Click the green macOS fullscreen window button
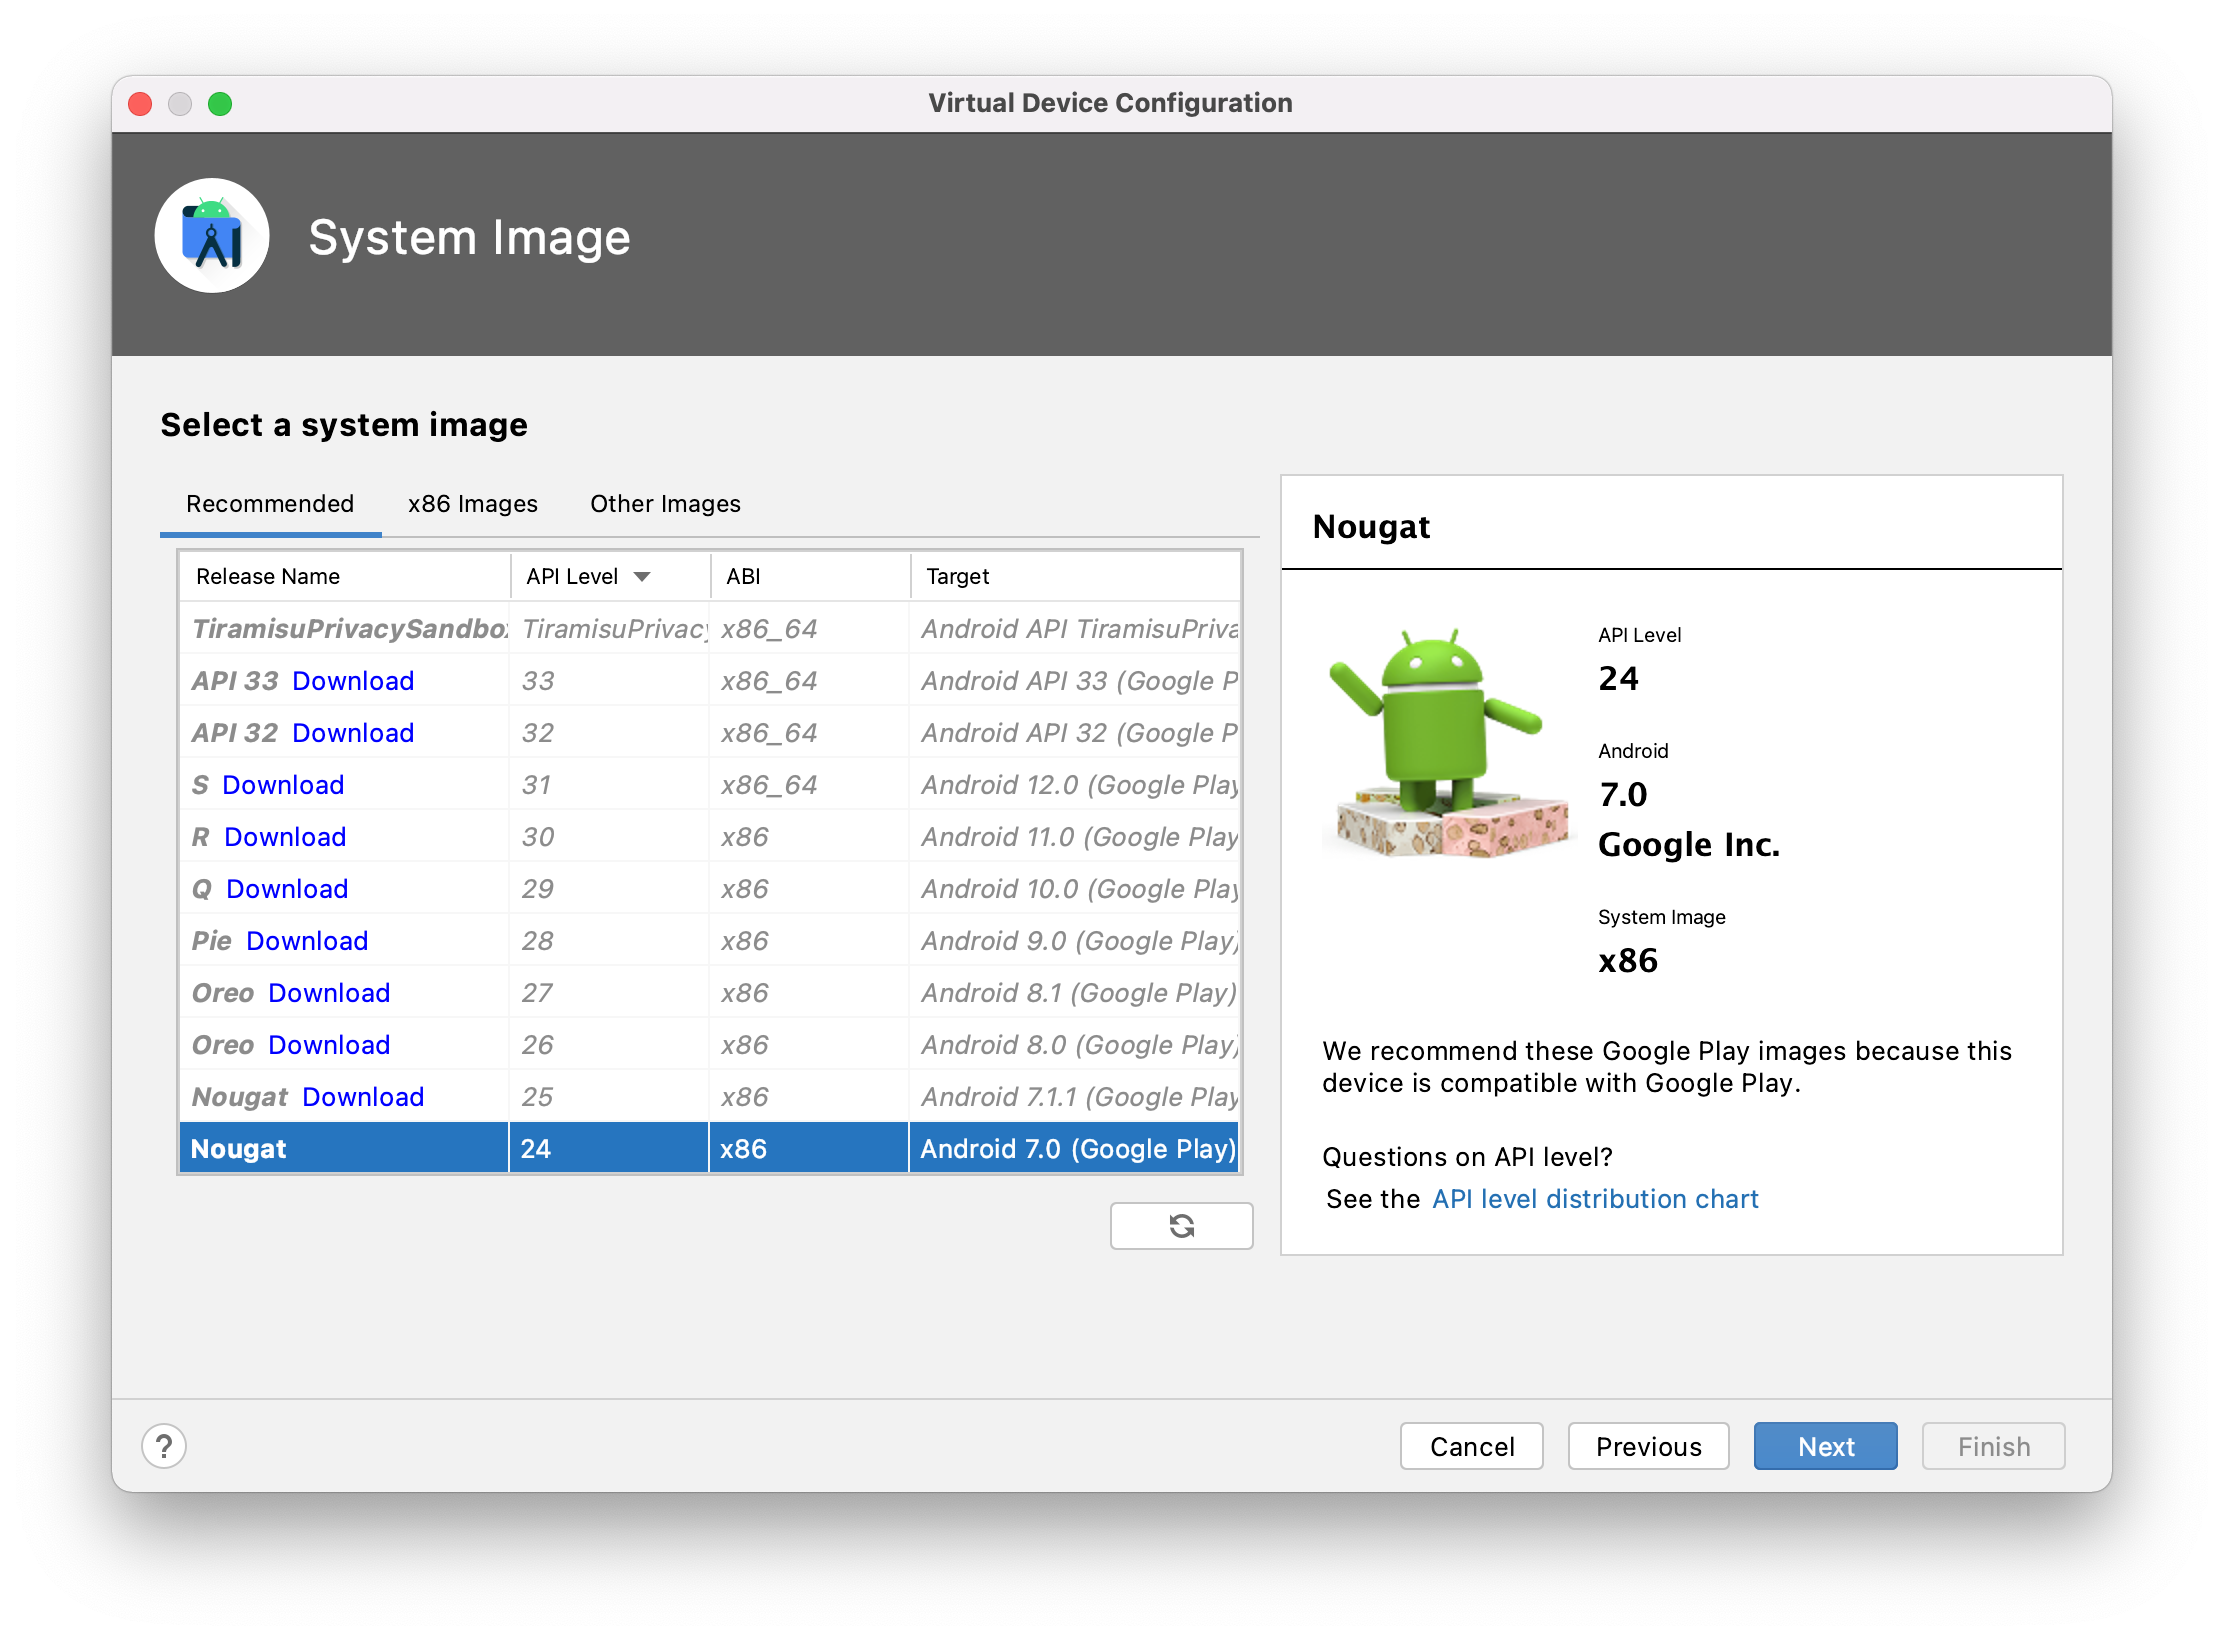 (x=220, y=104)
